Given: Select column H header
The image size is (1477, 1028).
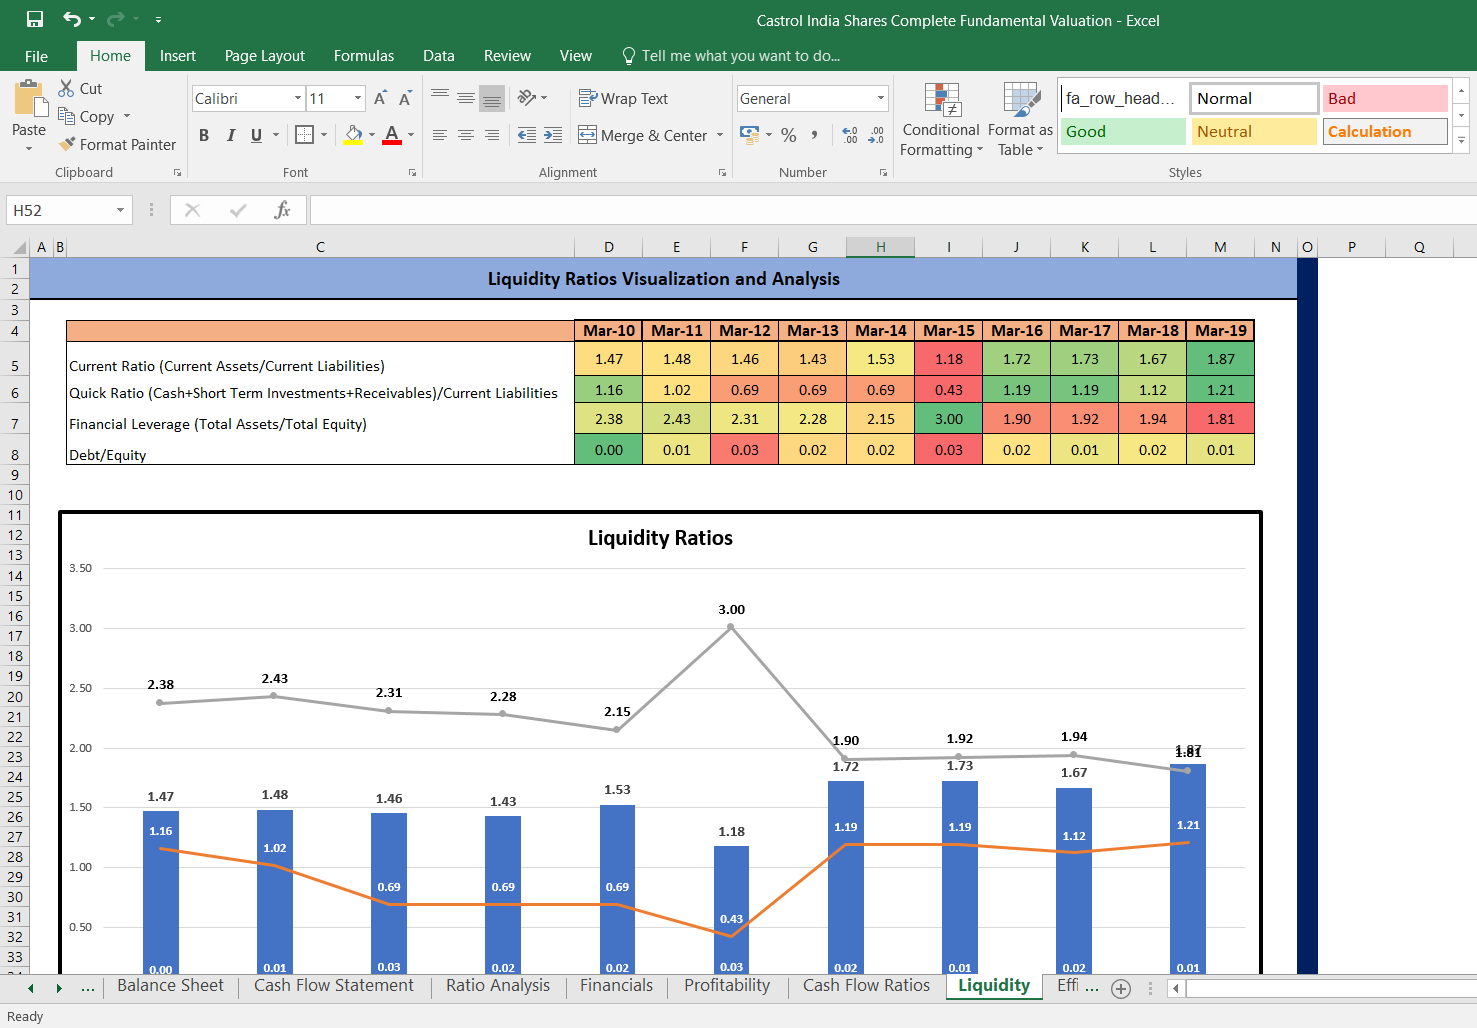Looking at the screenshot, I should (x=880, y=247).
